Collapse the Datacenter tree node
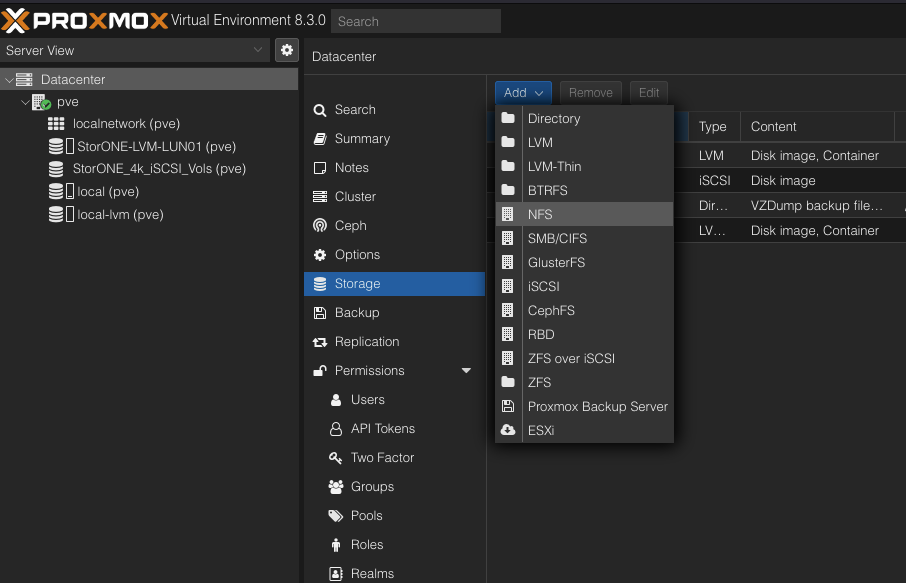 coord(9,80)
